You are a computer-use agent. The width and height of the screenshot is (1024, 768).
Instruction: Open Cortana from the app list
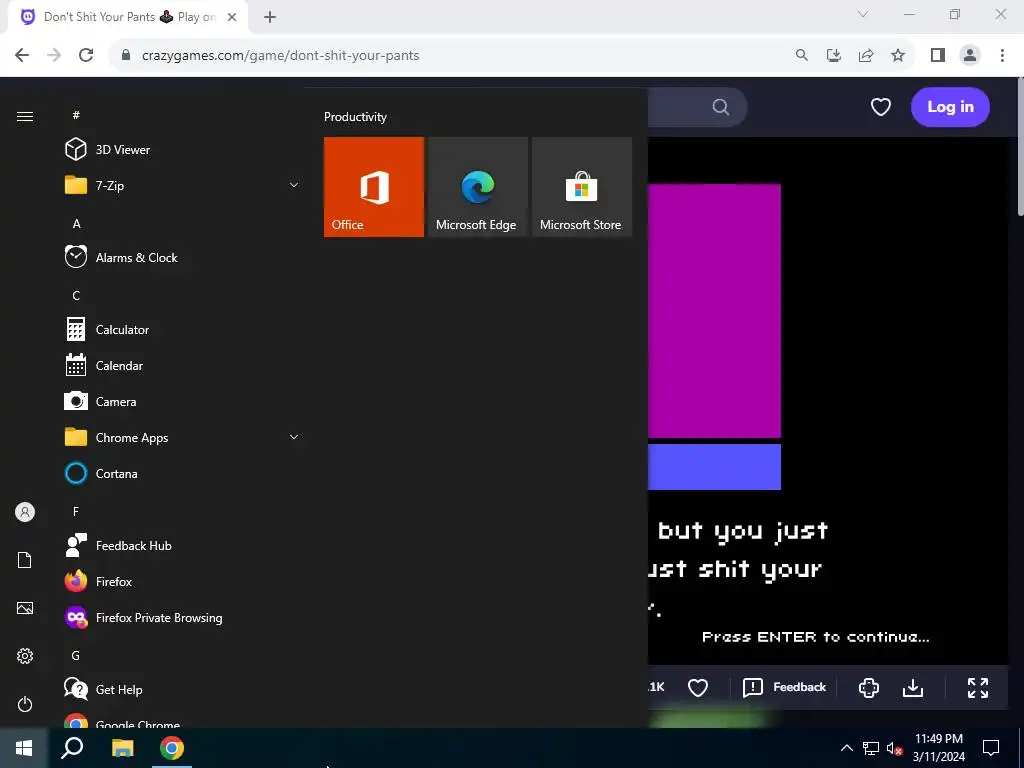[x=182, y=473]
